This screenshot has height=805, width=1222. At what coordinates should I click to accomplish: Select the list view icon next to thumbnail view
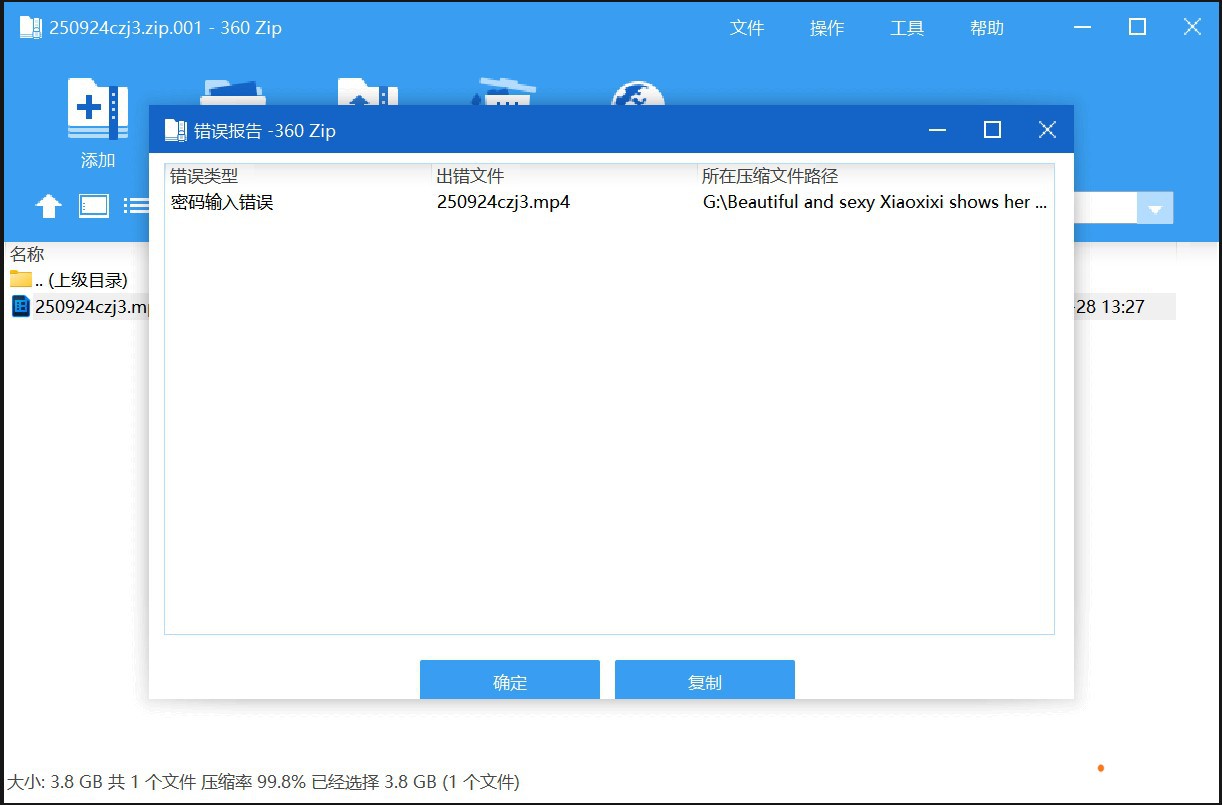tap(138, 205)
